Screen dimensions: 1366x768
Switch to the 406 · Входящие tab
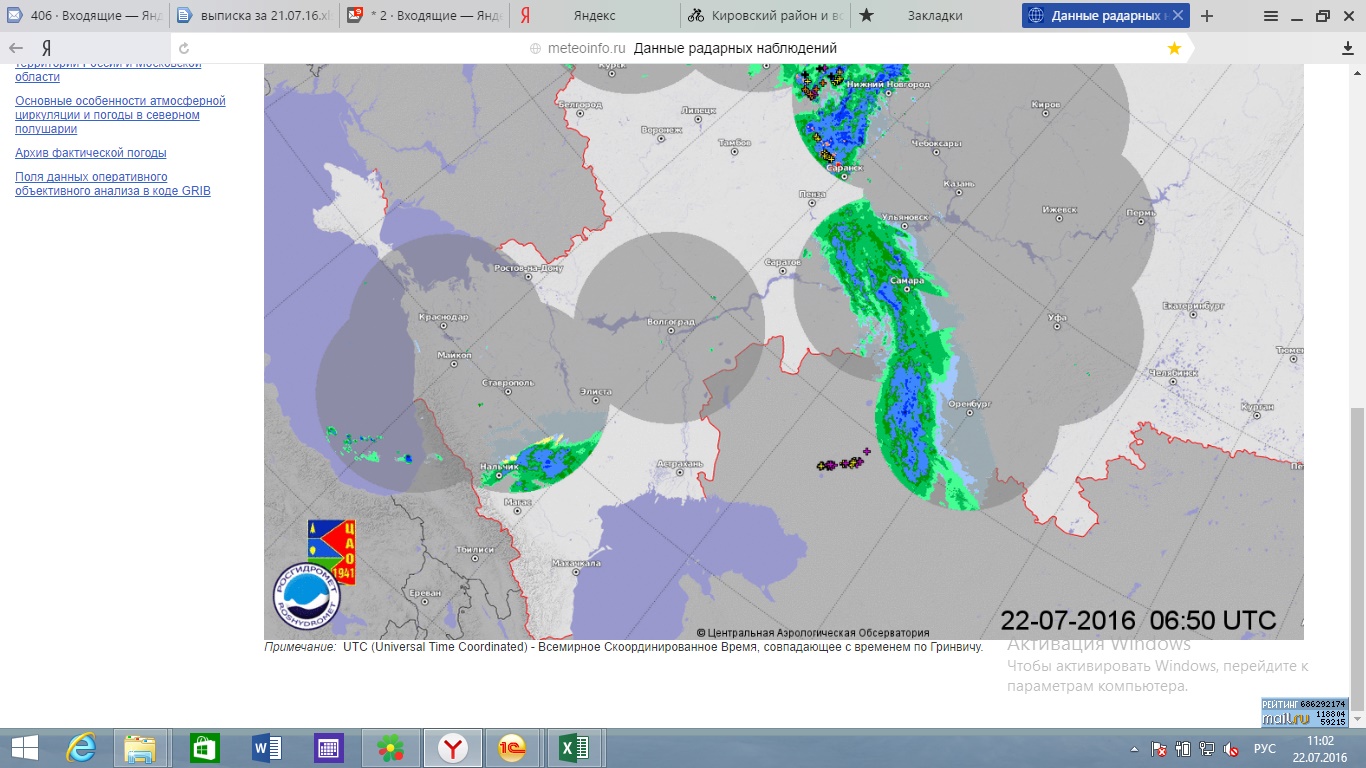tap(84, 16)
